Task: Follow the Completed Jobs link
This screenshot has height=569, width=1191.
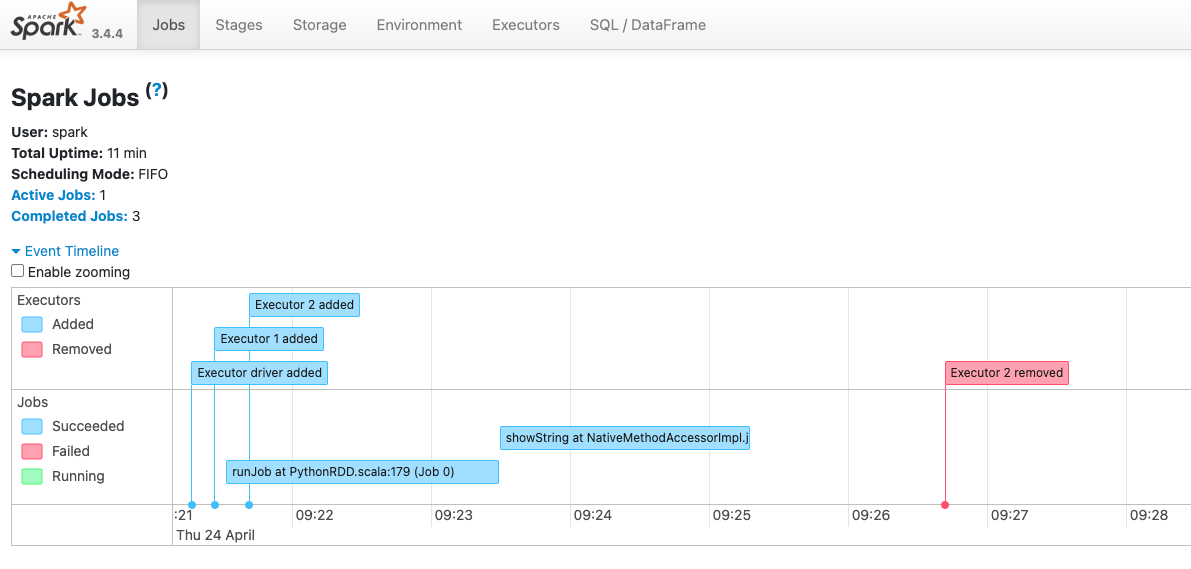Action: pos(70,217)
